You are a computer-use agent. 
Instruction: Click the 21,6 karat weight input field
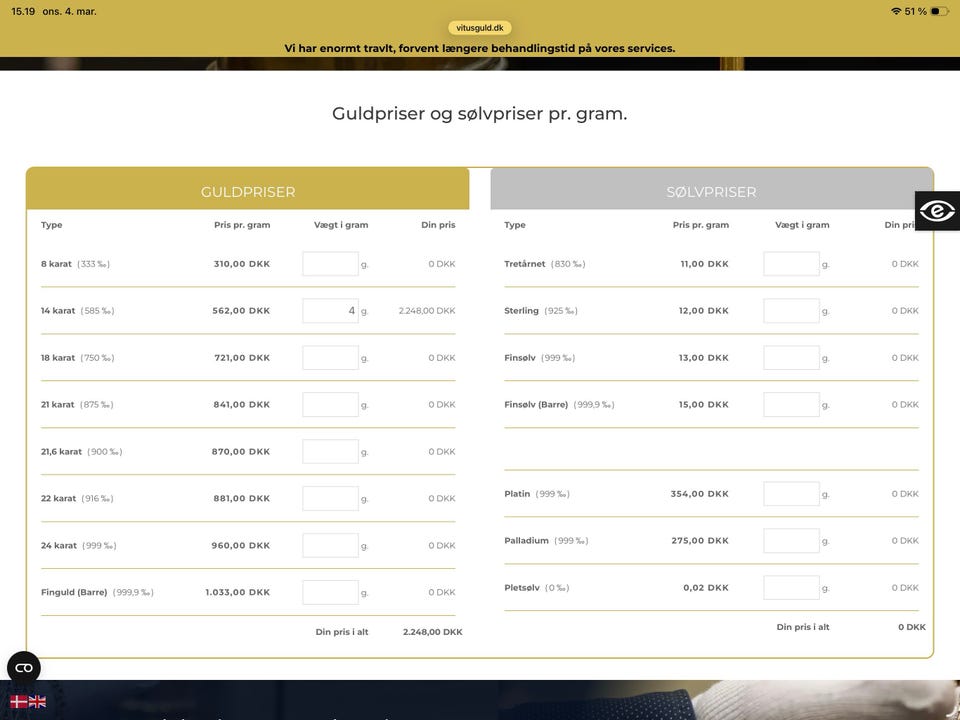(x=331, y=452)
